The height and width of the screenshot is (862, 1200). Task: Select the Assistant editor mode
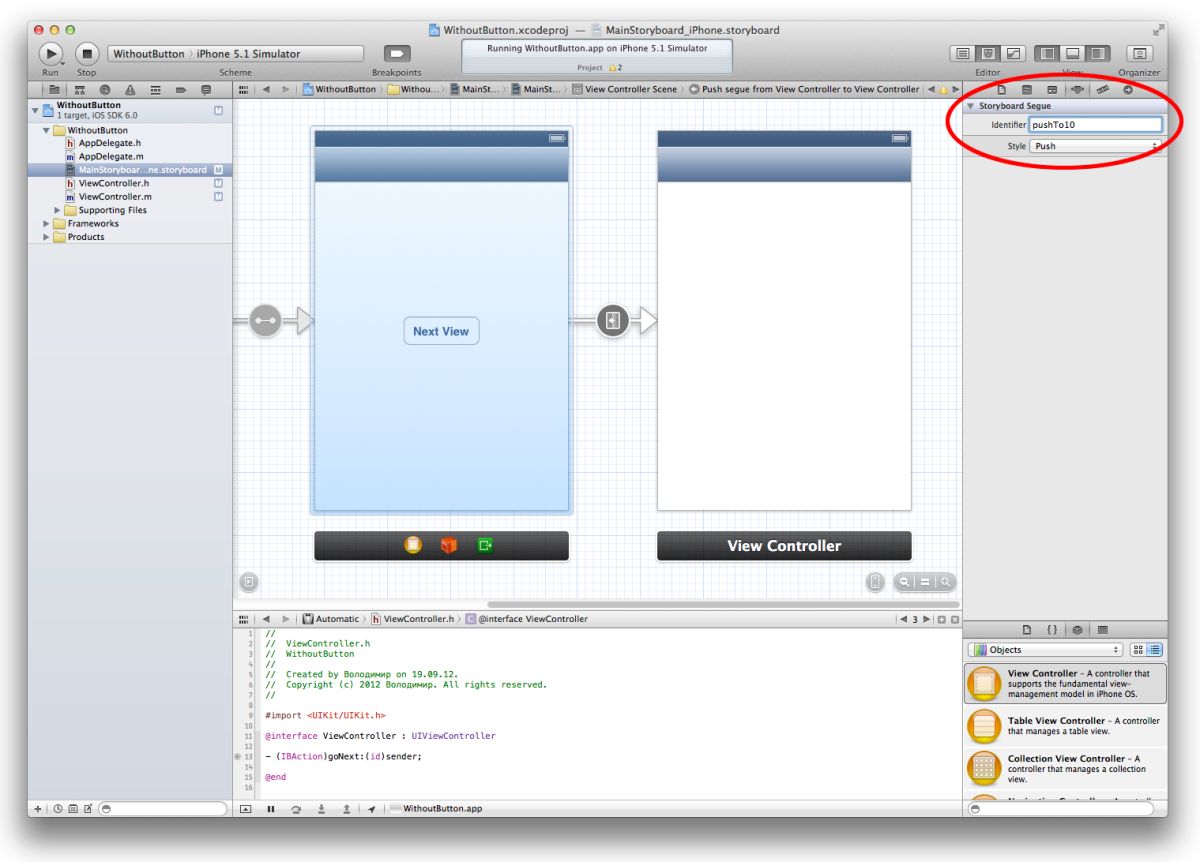[988, 53]
